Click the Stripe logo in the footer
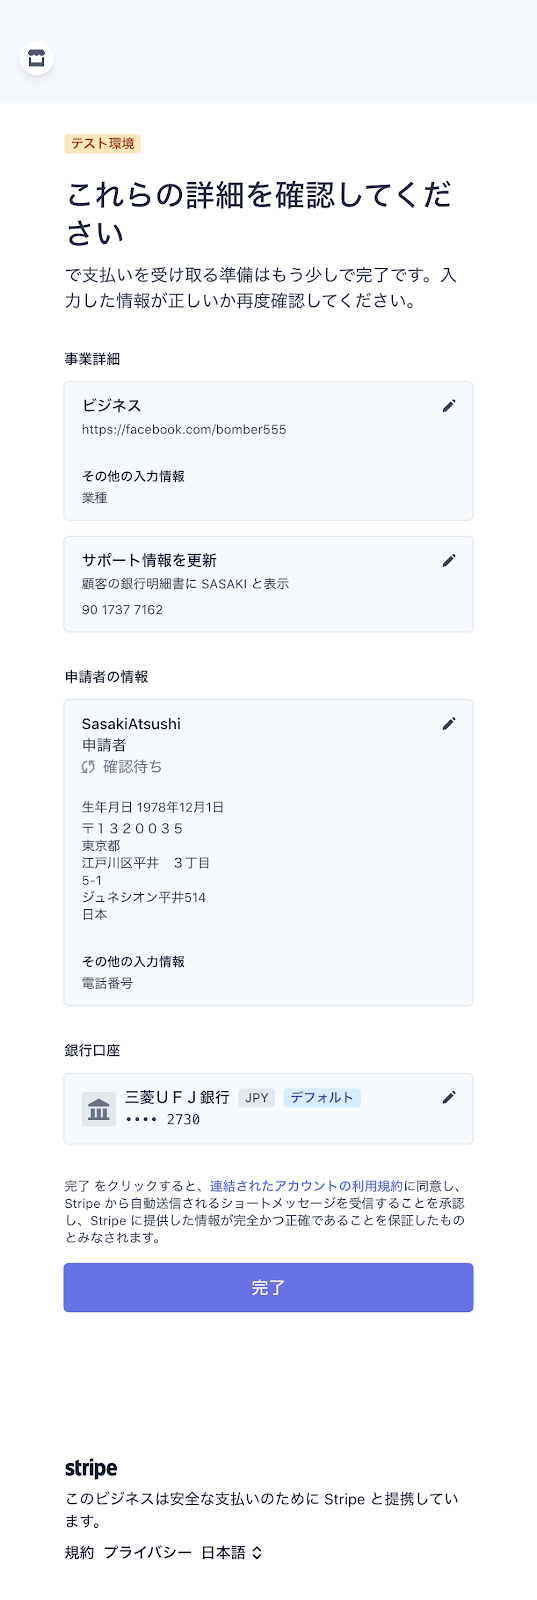Screen dimensions: 537x1600 (x=91, y=1468)
